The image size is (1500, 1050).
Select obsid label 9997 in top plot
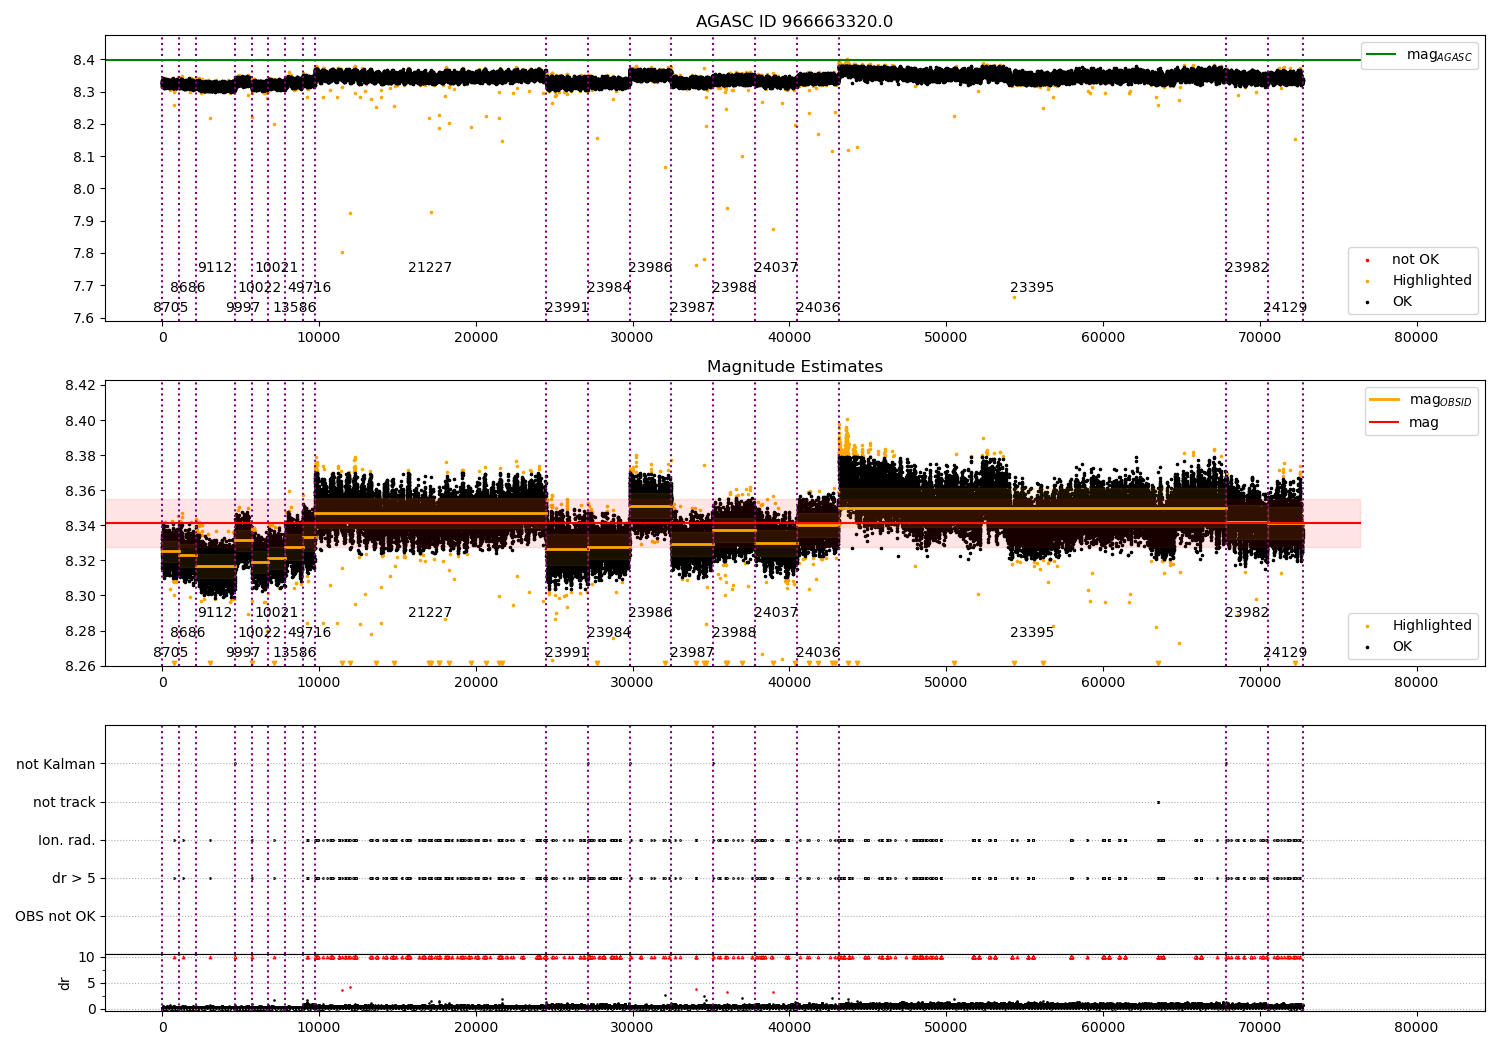click(x=243, y=308)
